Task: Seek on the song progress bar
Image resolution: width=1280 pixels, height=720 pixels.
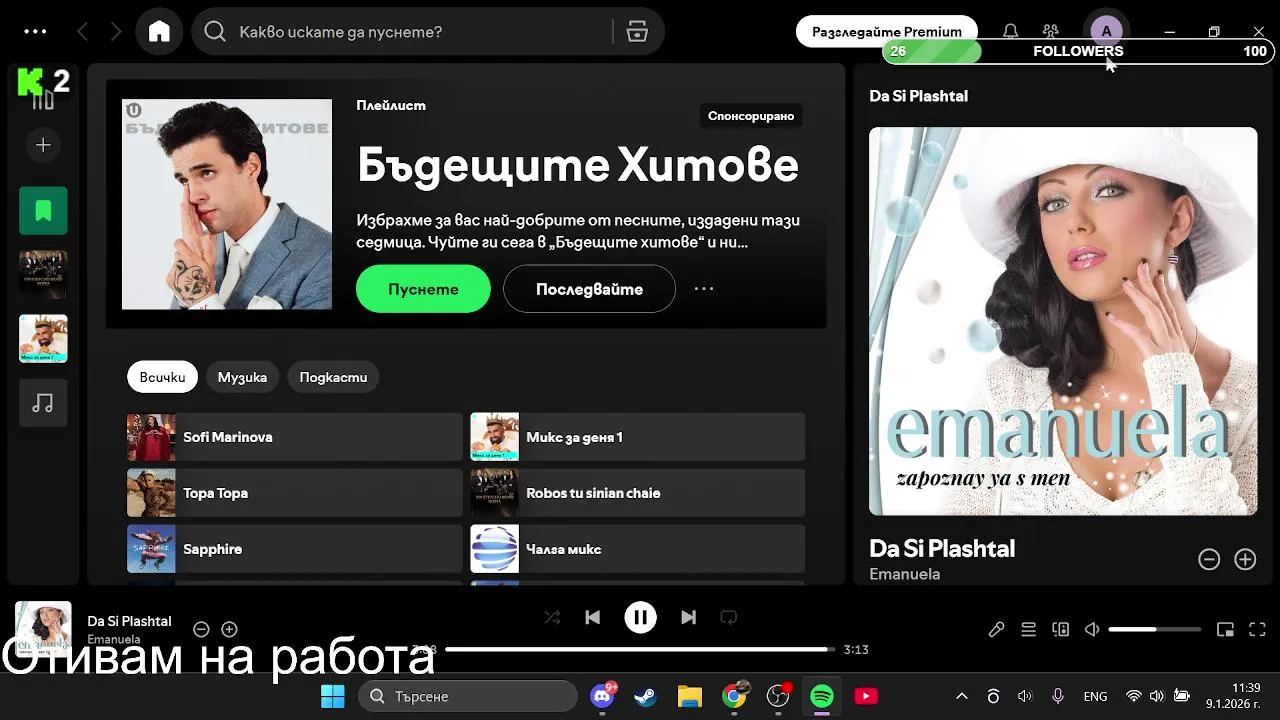Action: coord(640,649)
